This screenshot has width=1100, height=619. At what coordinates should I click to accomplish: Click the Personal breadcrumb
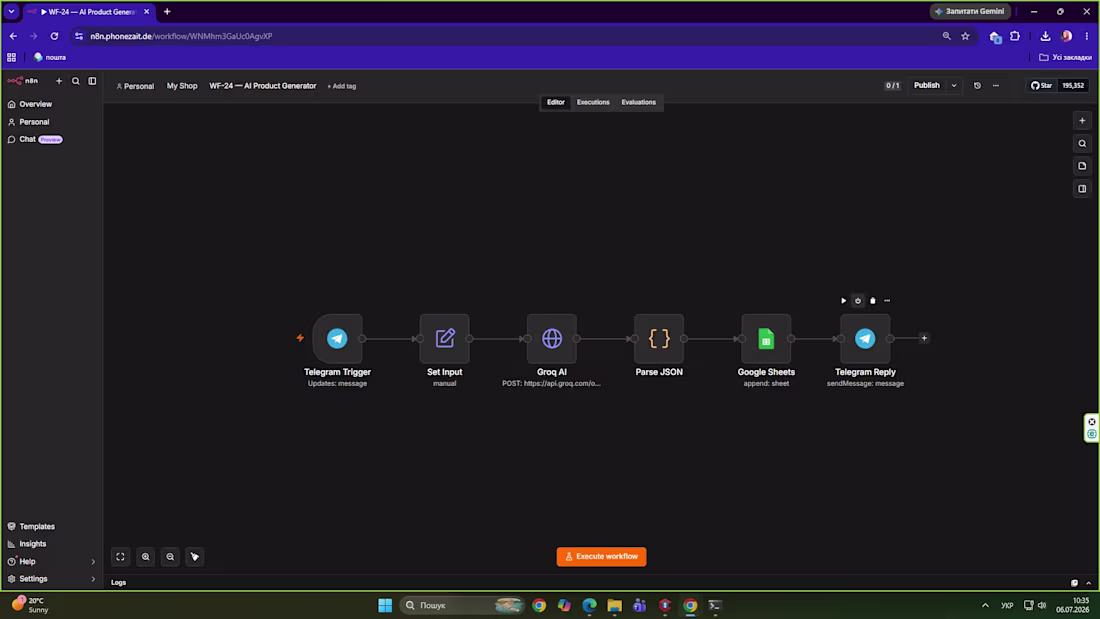coord(135,86)
